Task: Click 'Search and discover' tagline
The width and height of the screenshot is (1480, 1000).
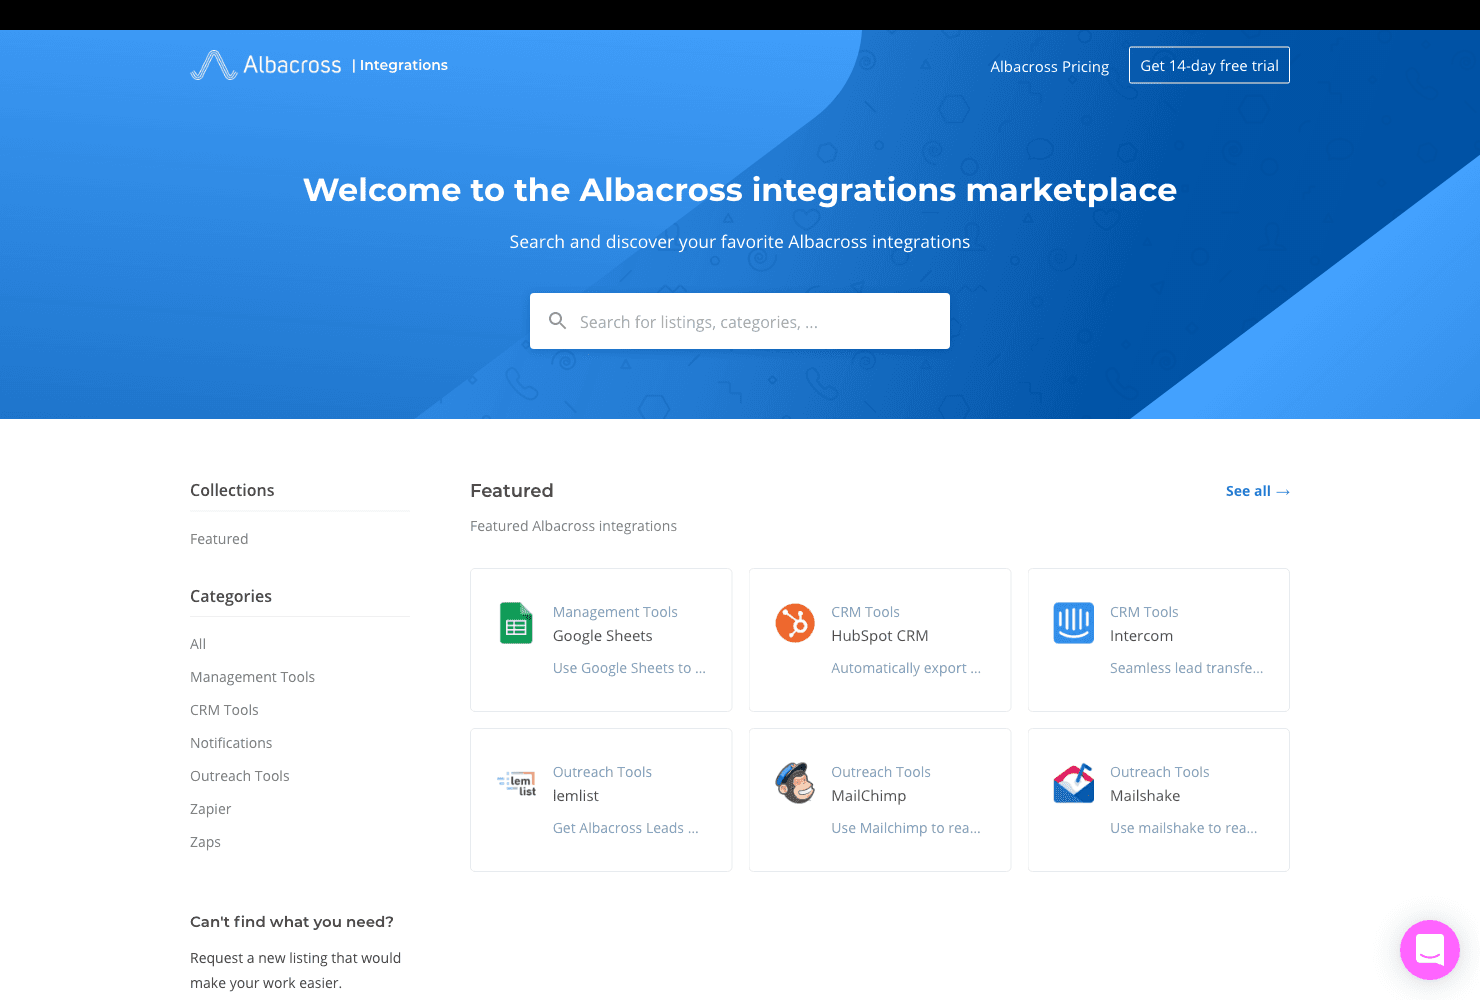Action: [x=740, y=242]
